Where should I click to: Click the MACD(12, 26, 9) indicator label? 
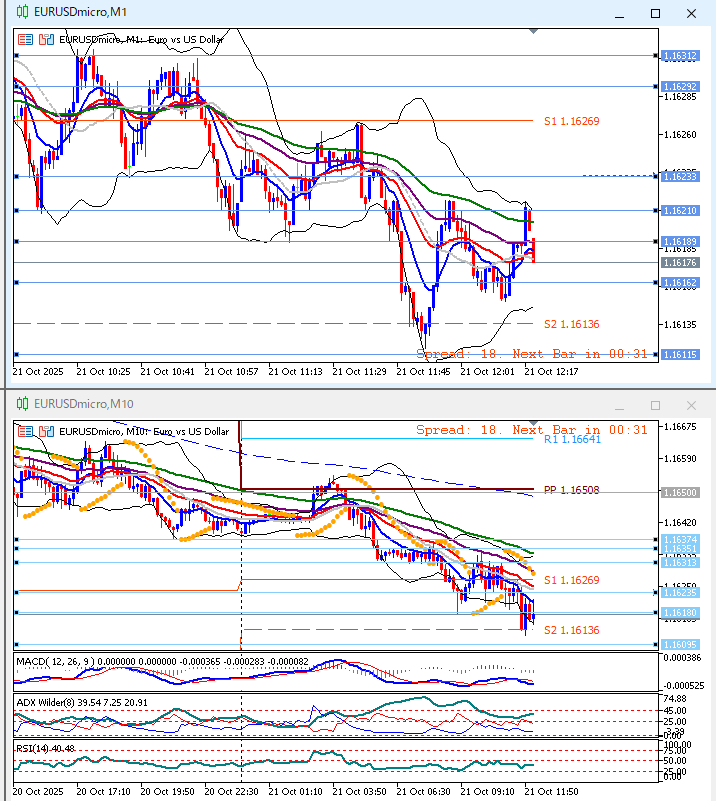coord(62,662)
